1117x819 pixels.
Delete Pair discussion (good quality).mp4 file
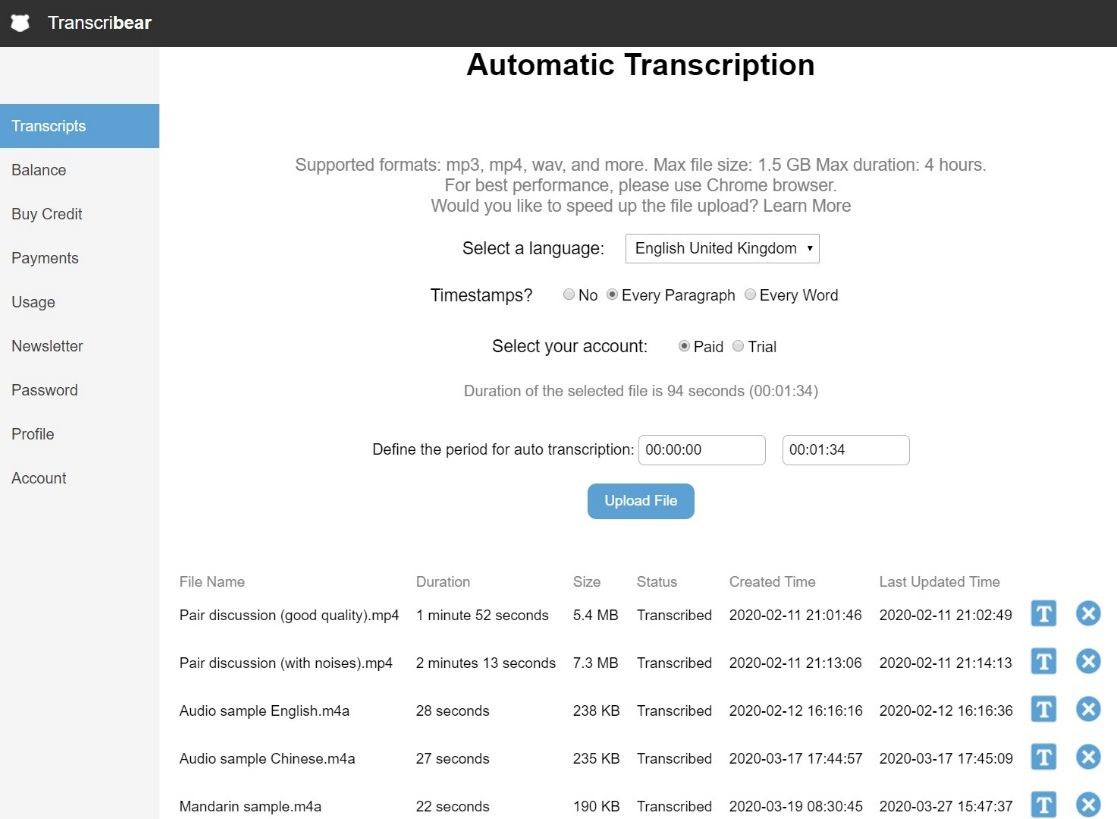click(x=1088, y=613)
